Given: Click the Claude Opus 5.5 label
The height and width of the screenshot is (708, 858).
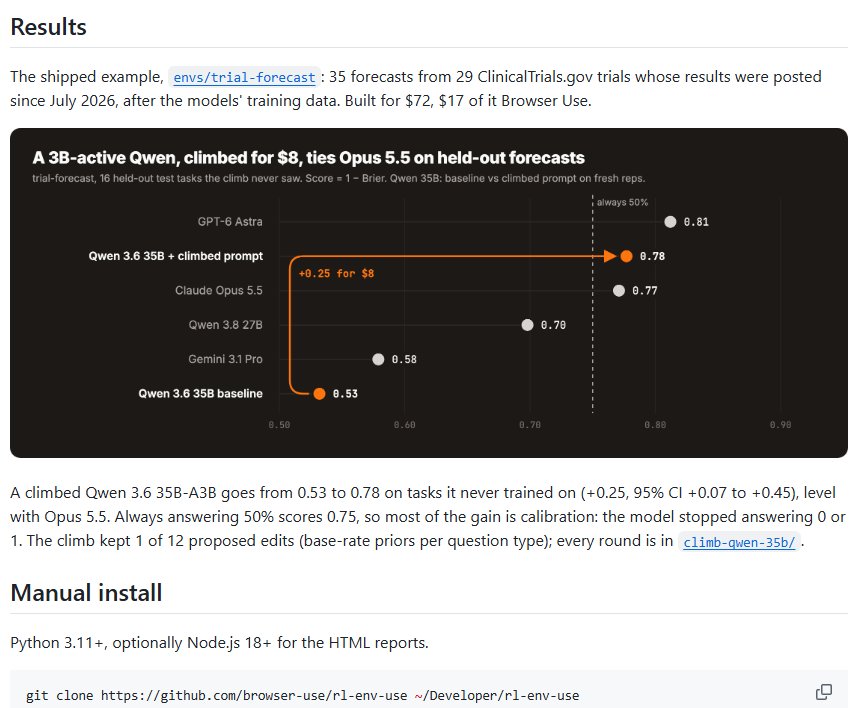Looking at the screenshot, I should tap(219, 291).
